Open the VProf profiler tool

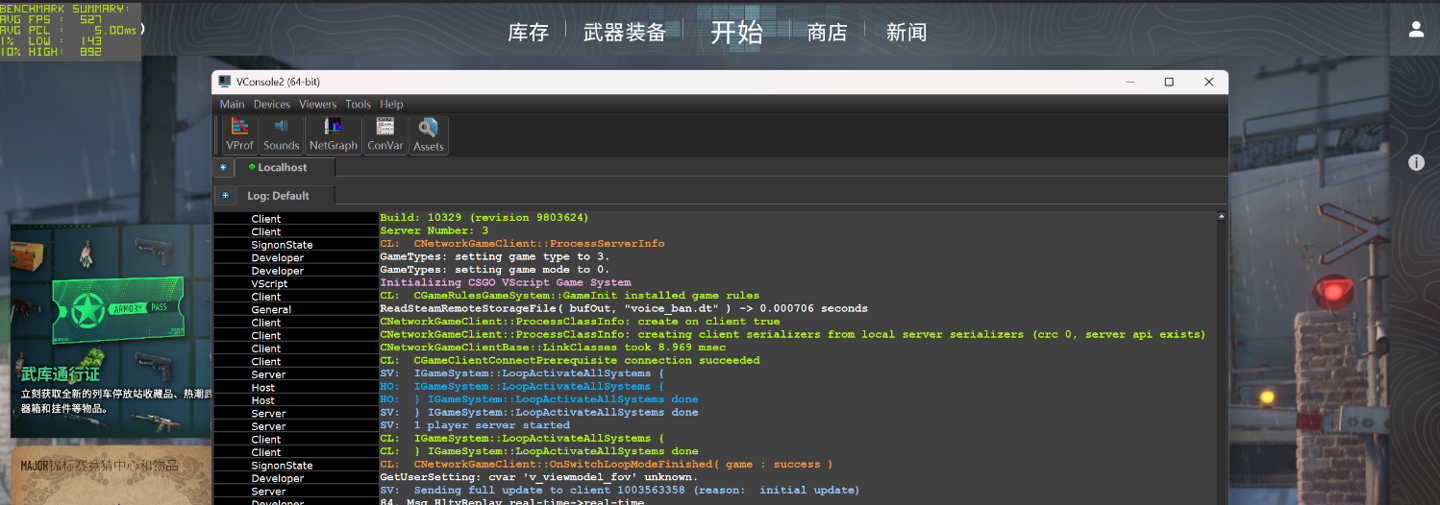click(240, 134)
